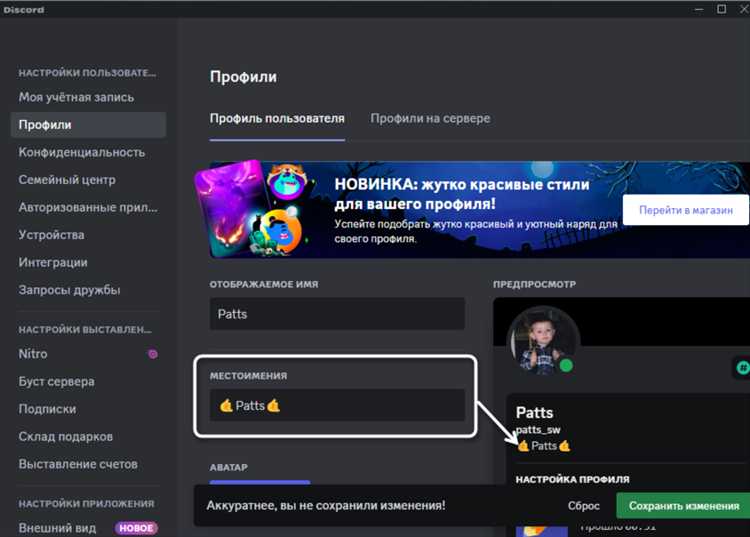Click the patts_sw username in preview
This screenshot has height=537, width=750.
(x=538, y=430)
